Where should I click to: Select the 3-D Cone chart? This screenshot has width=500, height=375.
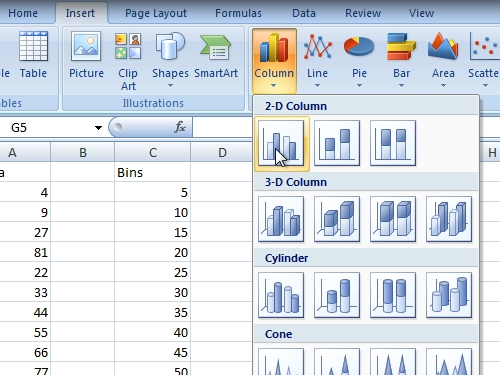tap(449, 362)
